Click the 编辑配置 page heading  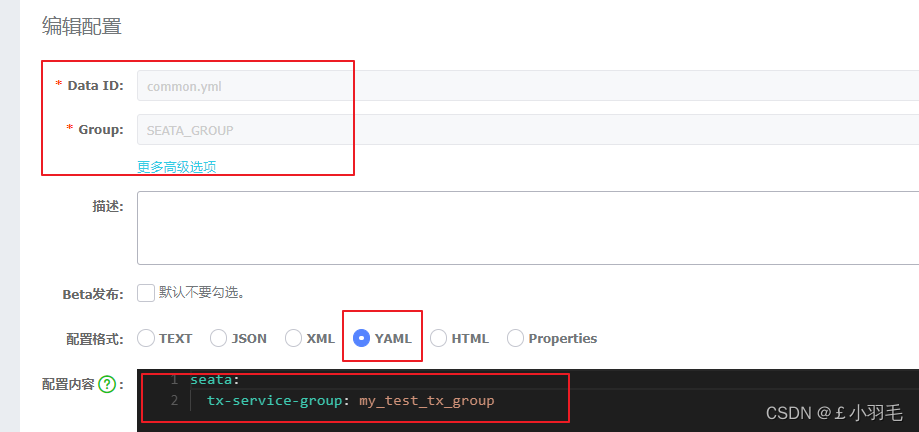[81, 27]
